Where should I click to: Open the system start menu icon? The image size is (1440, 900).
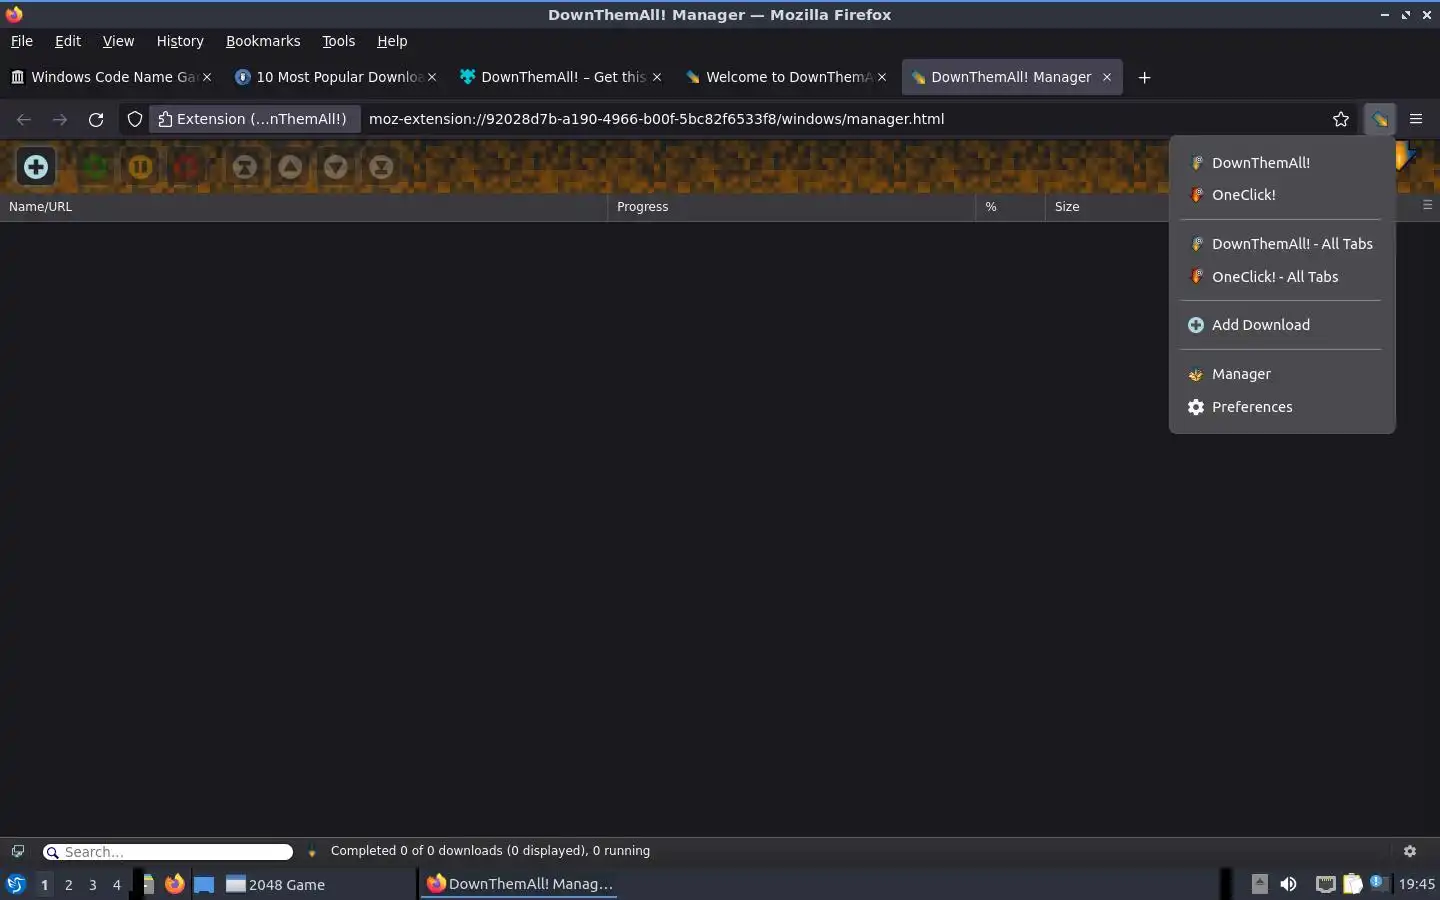[x=16, y=884]
